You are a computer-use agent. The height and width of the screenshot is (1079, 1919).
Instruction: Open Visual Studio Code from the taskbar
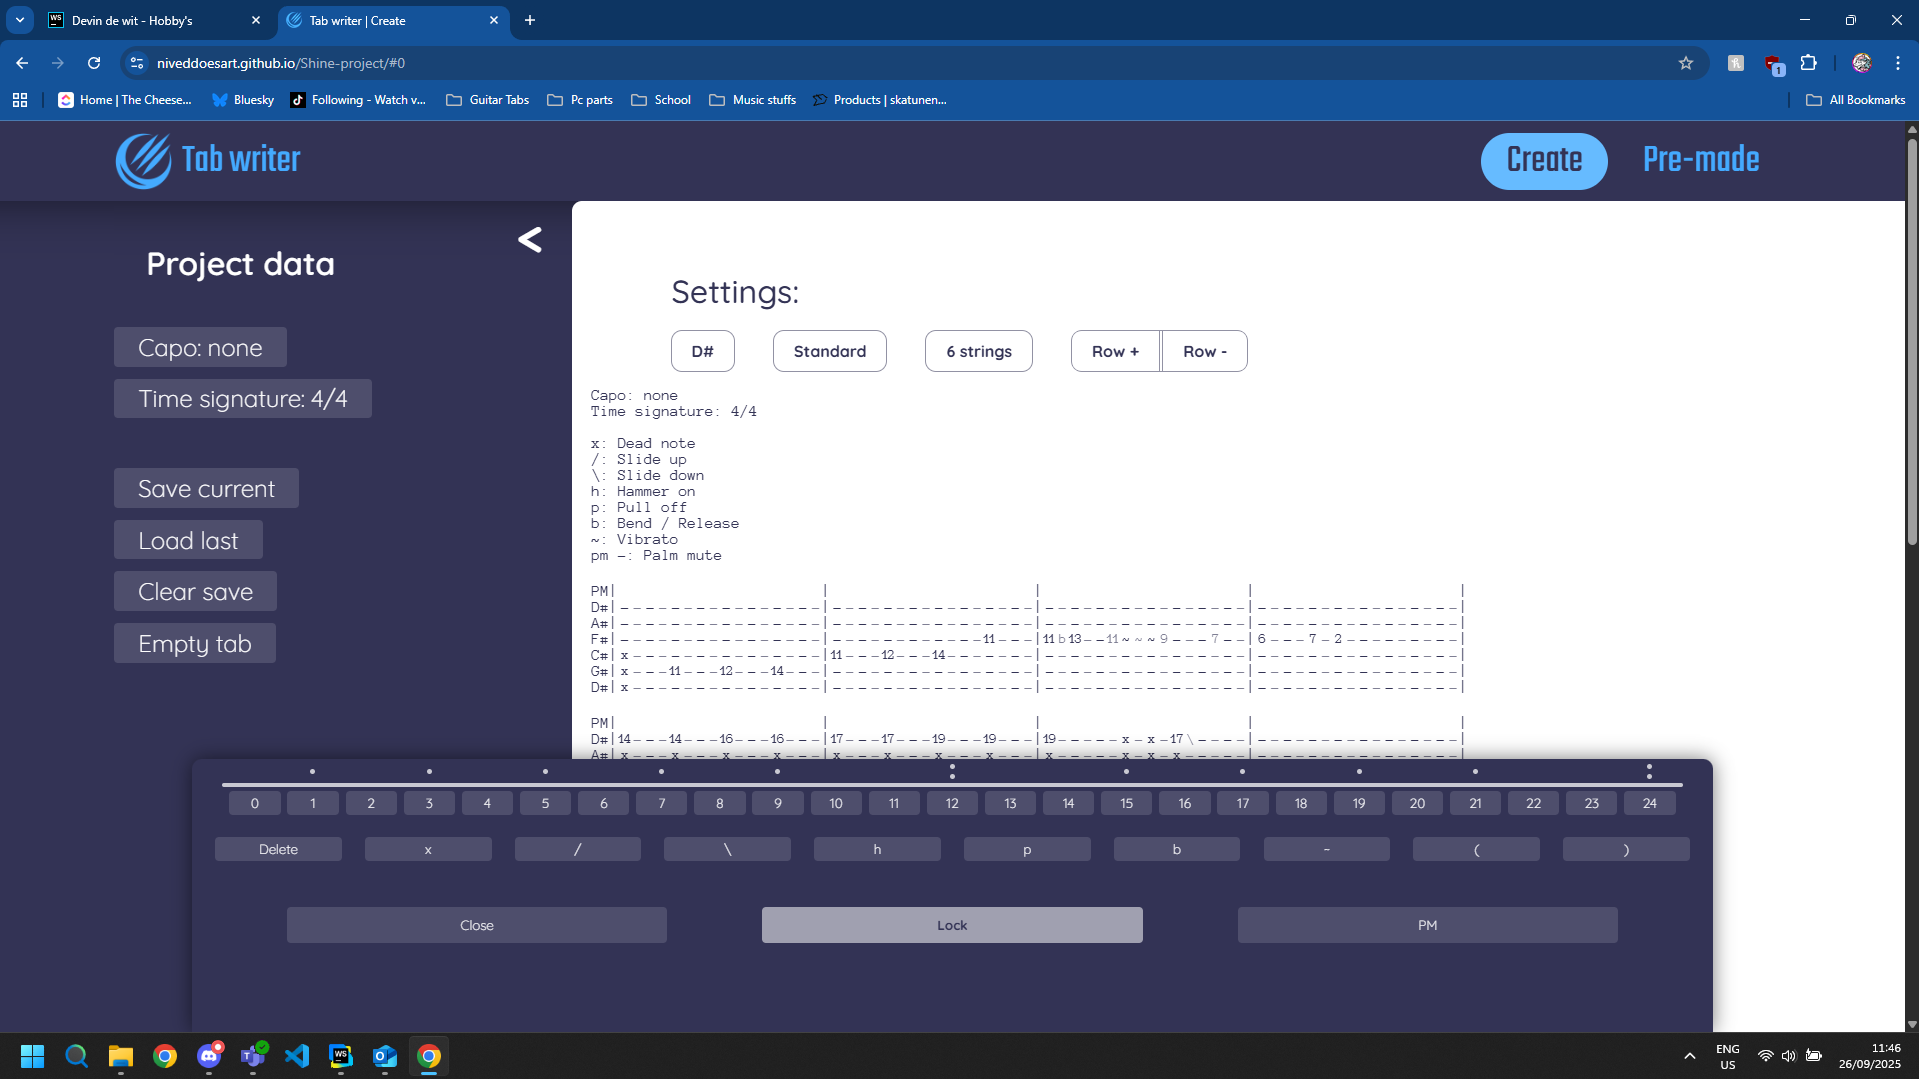coord(297,1056)
